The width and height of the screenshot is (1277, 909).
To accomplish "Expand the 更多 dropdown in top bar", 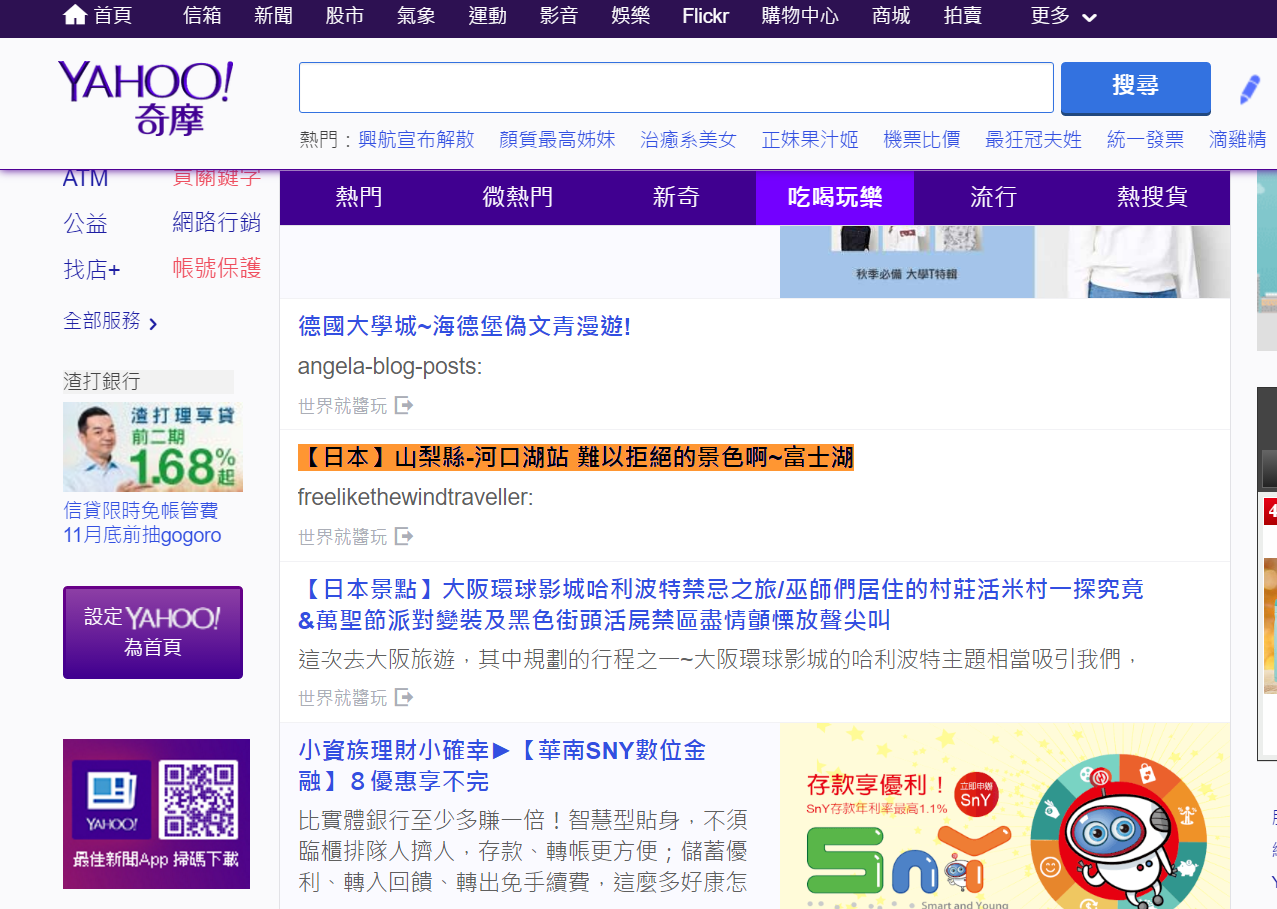I will click(x=1064, y=16).
